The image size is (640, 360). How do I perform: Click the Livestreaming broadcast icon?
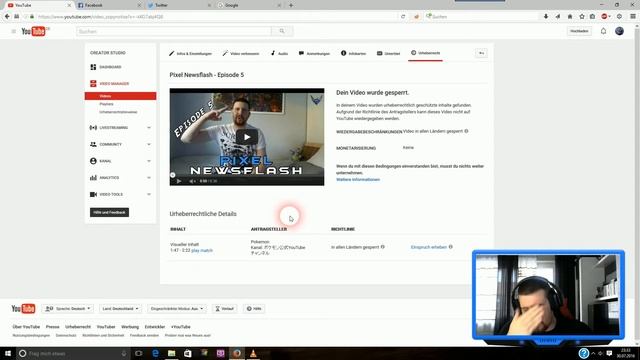coord(93,128)
